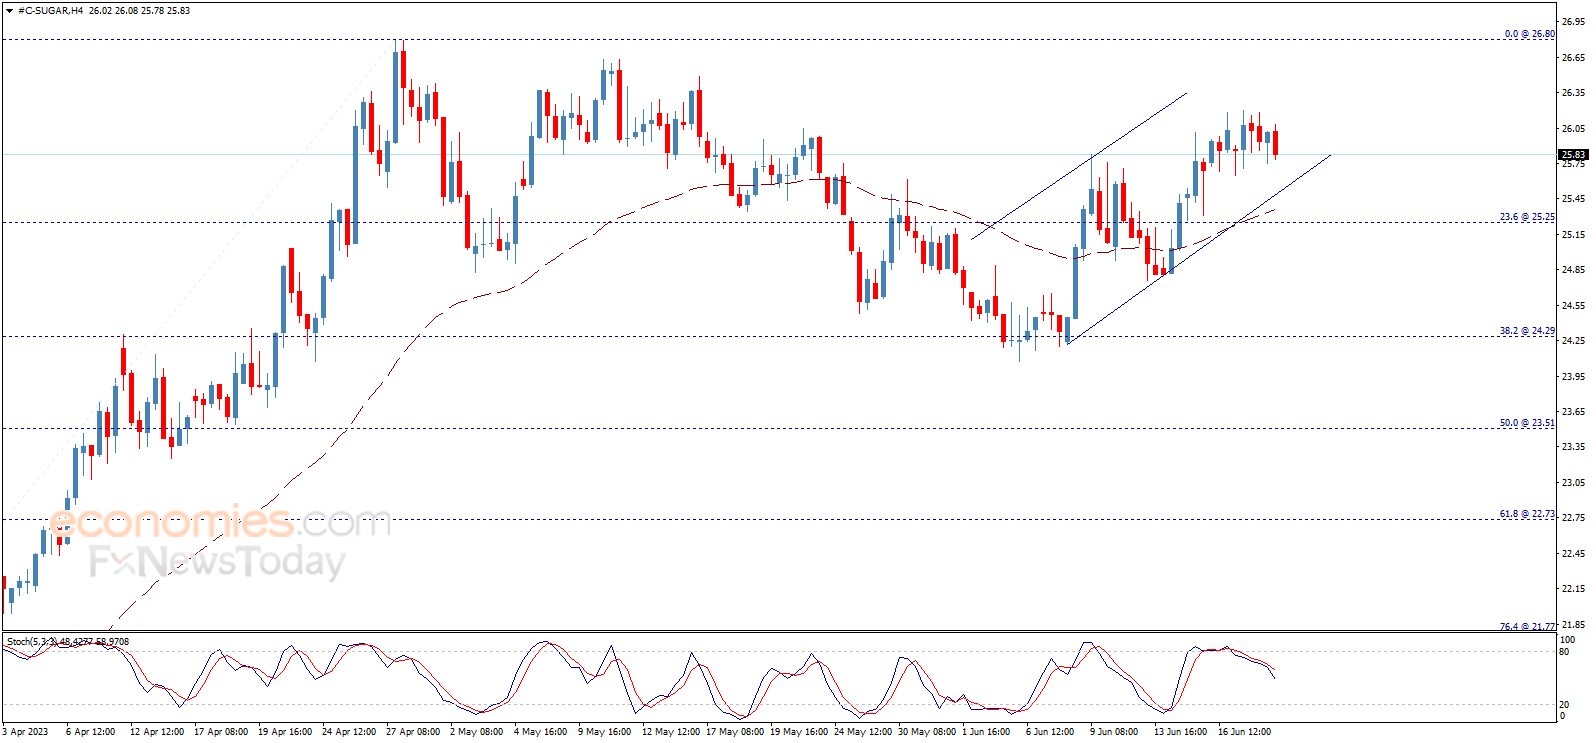Click the 23.35 price axis label
This screenshot has height=743, width=1596.
(x=1574, y=446)
